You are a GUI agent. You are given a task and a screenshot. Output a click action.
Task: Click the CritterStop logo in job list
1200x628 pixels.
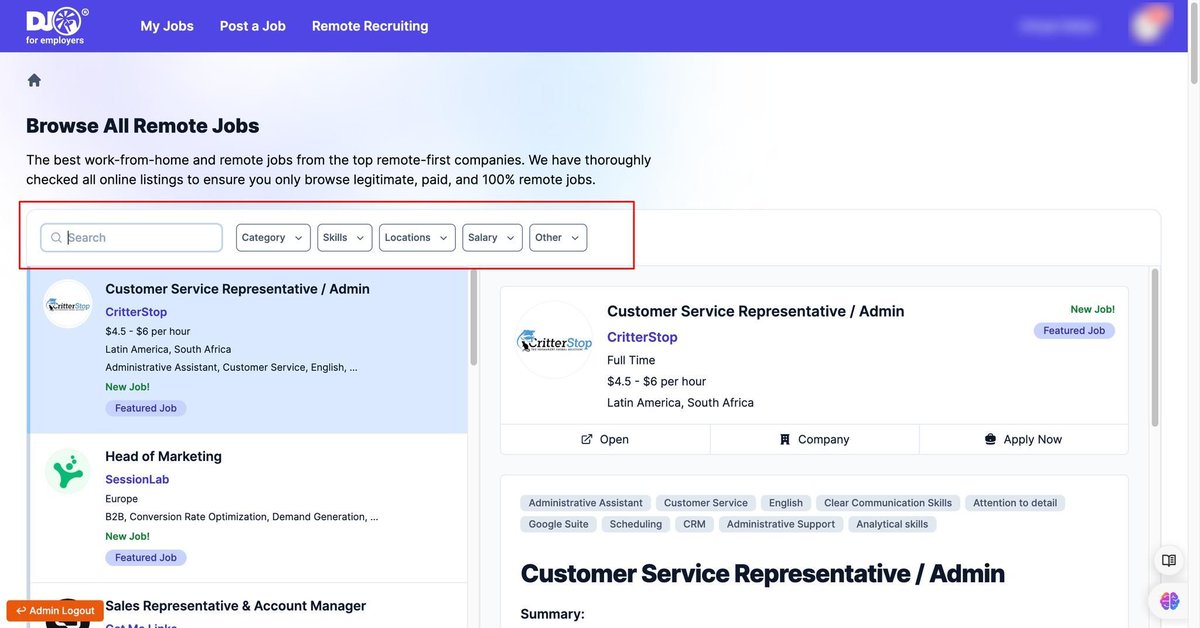[x=68, y=304]
